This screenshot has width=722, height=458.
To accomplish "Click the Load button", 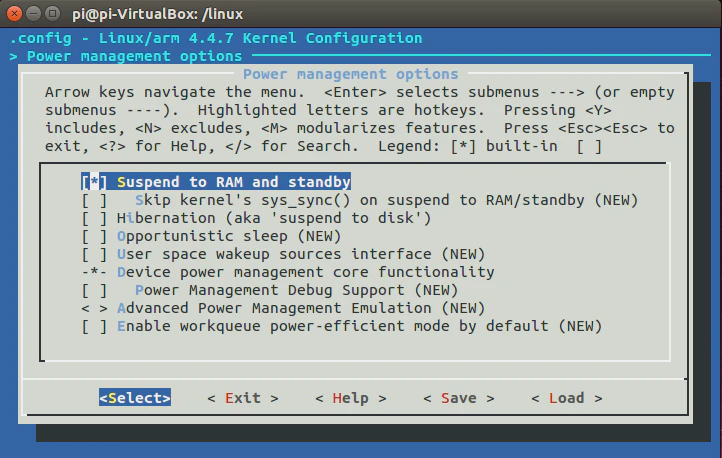I will pyautogui.click(x=566, y=398).
